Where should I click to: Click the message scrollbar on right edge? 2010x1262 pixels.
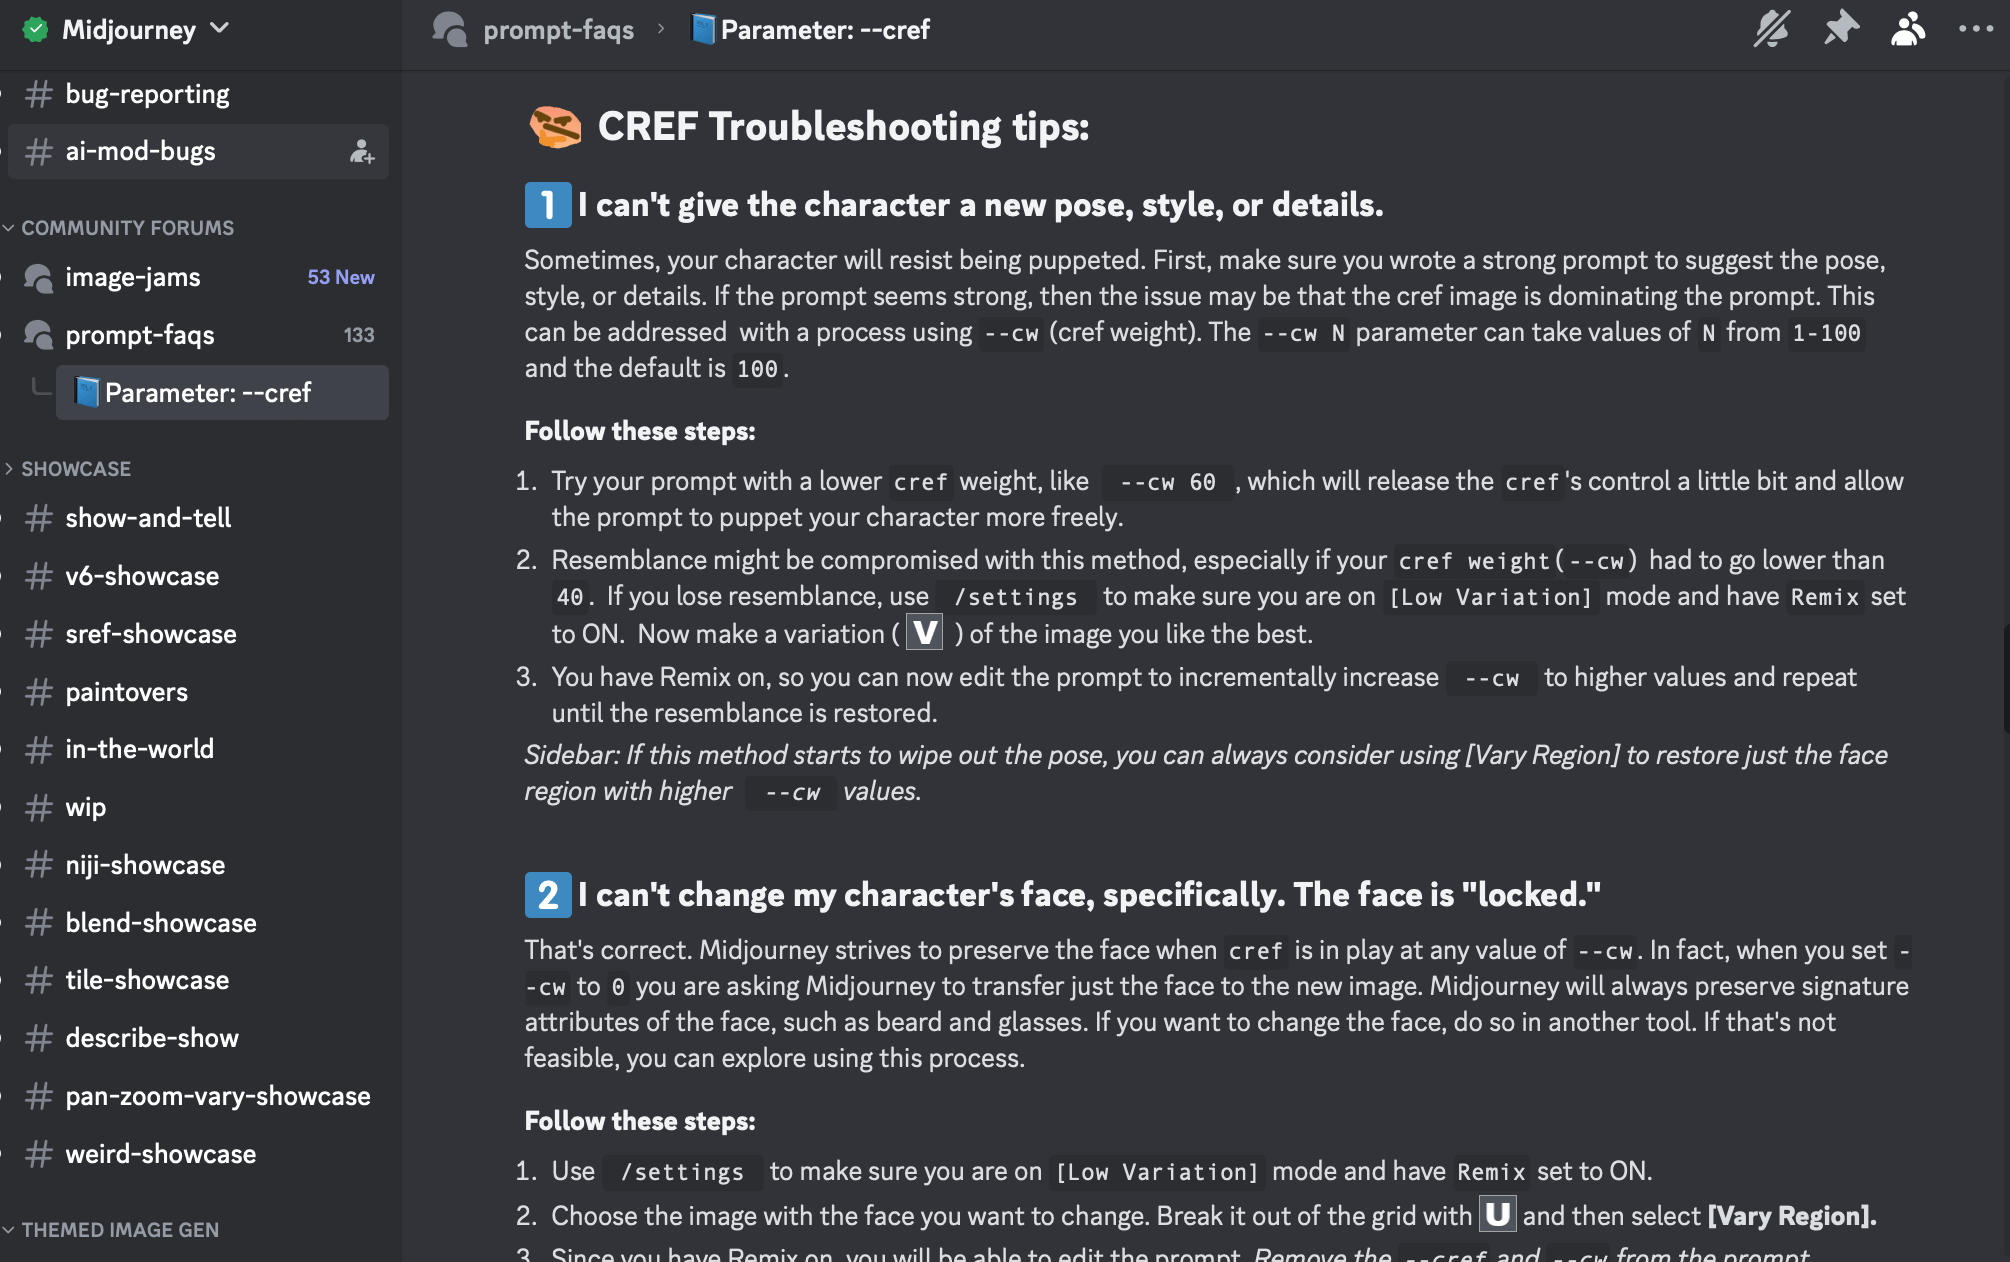(x=2006, y=680)
